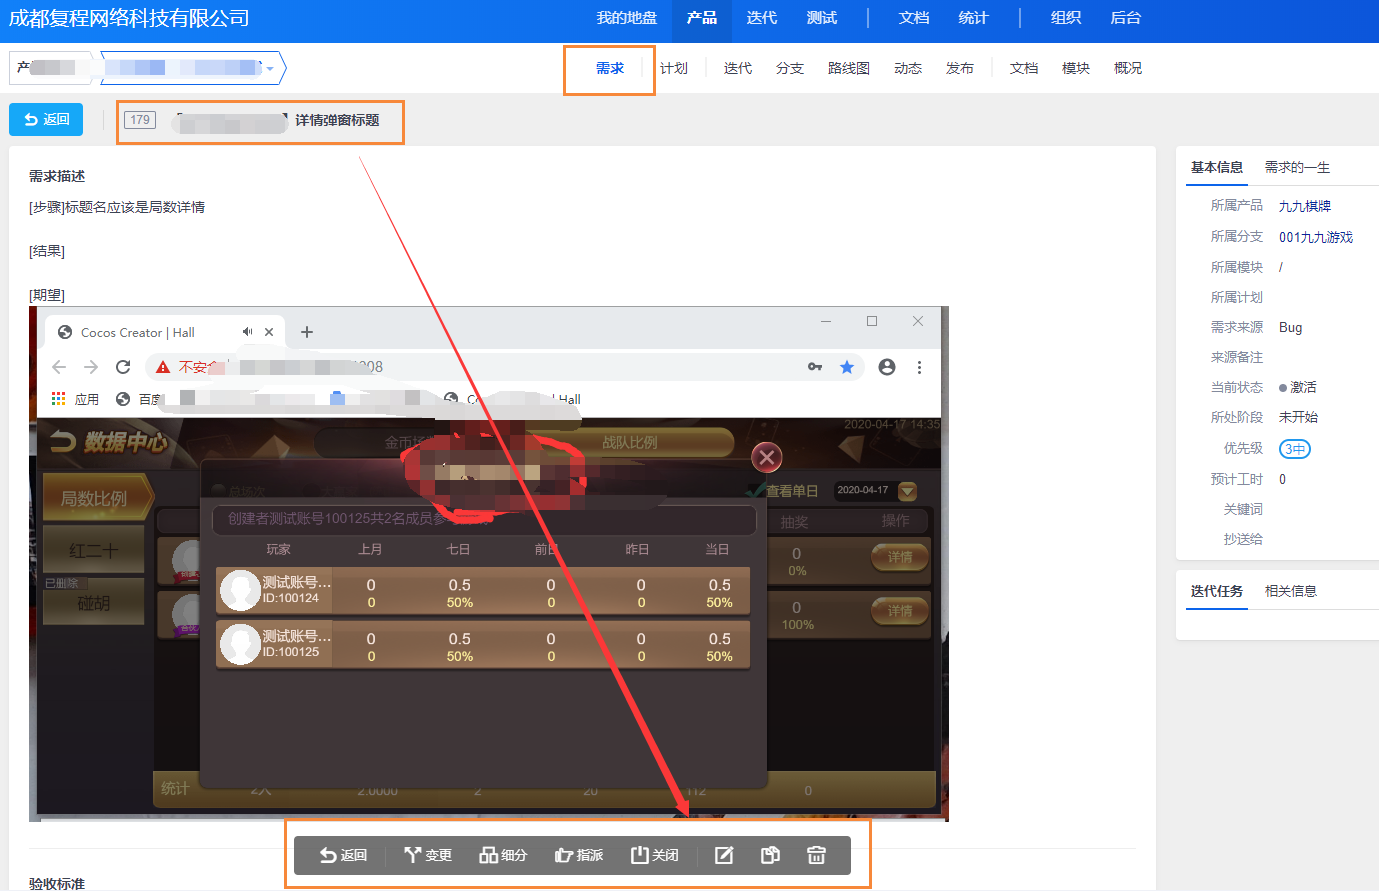Image resolution: width=1379 pixels, height=895 pixels.
Task: Open 测试 in the main navigation
Action: (x=822, y=18)
